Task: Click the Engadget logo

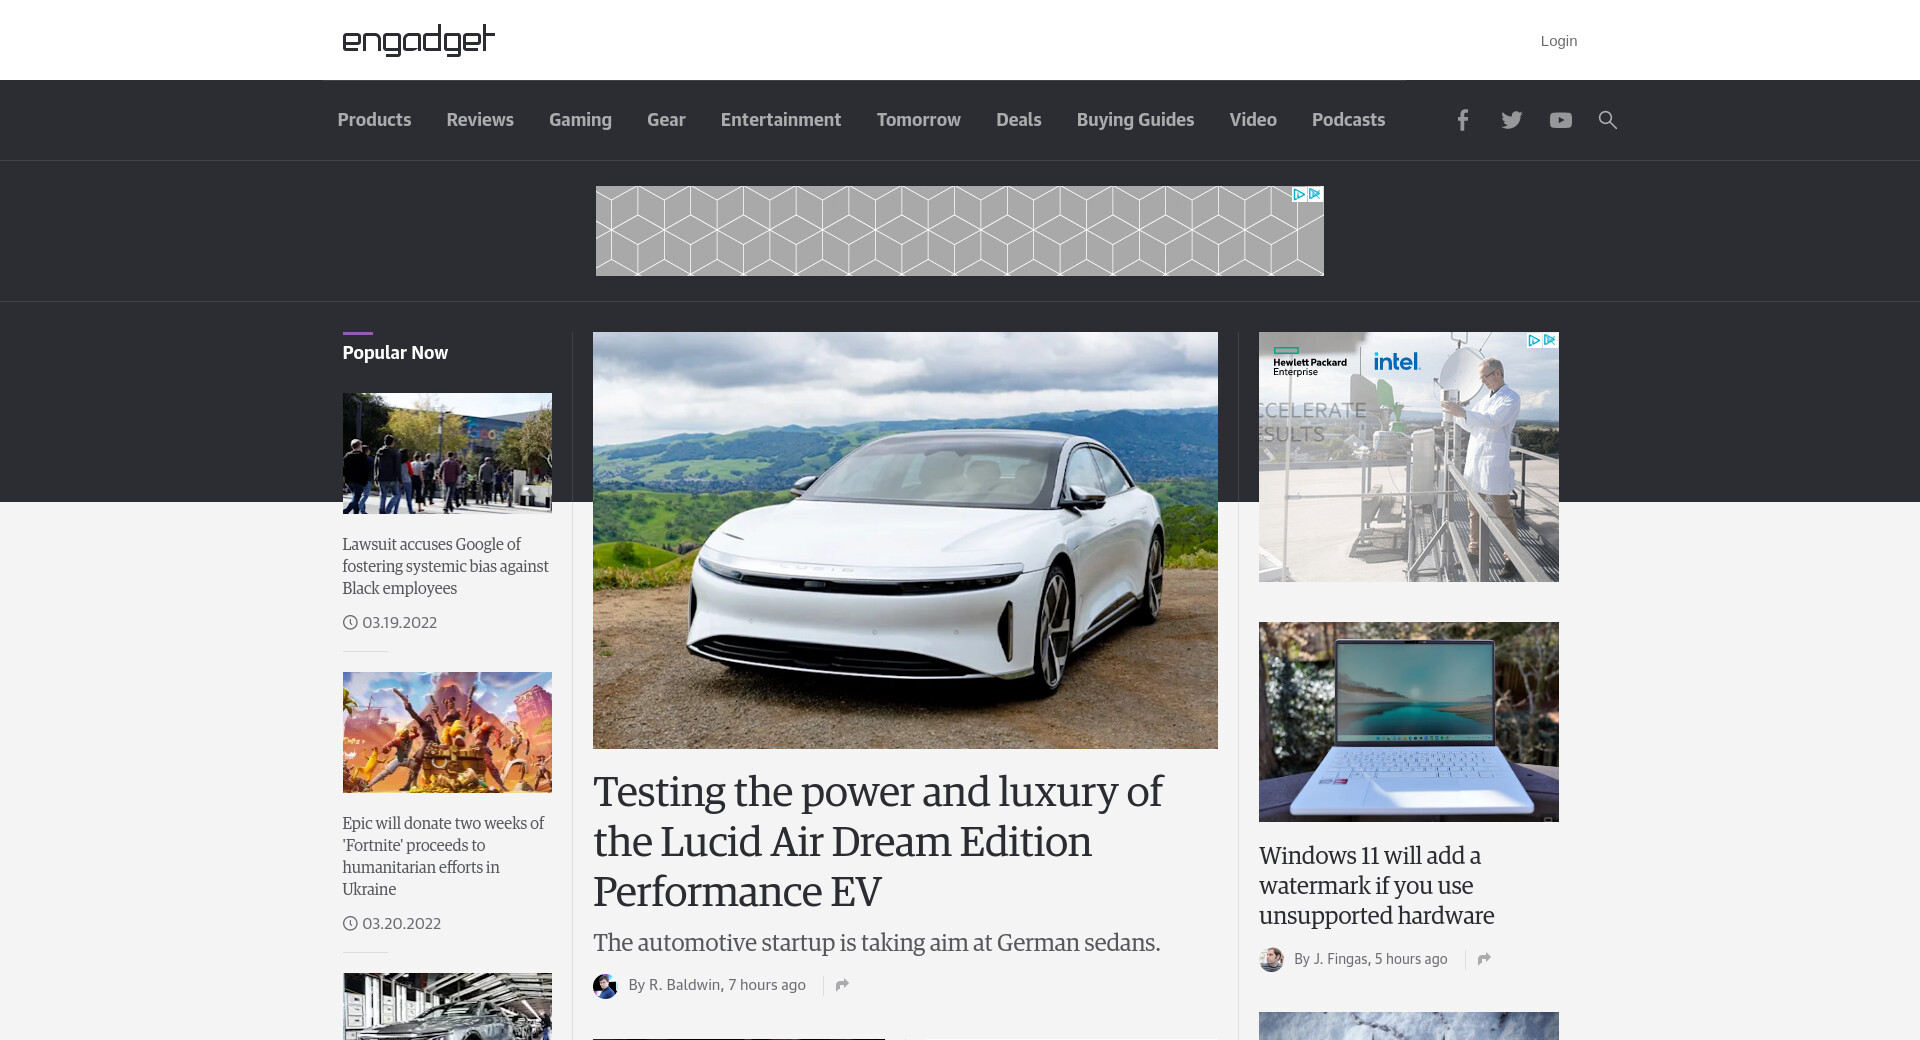Action: coord(418,40)
